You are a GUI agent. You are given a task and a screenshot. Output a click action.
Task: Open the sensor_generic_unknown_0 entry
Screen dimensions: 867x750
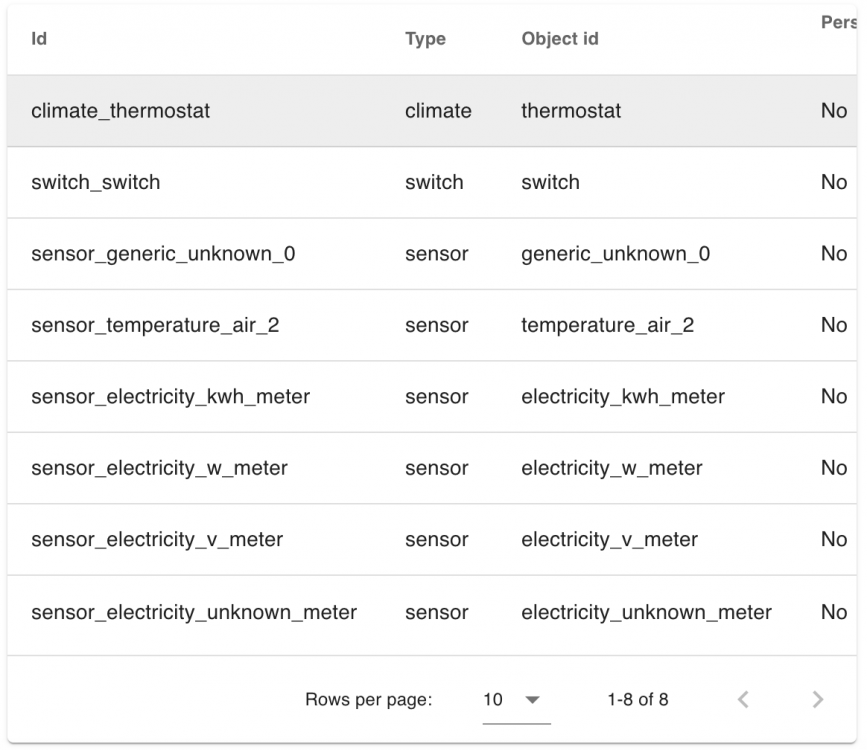tap(163, 254)
